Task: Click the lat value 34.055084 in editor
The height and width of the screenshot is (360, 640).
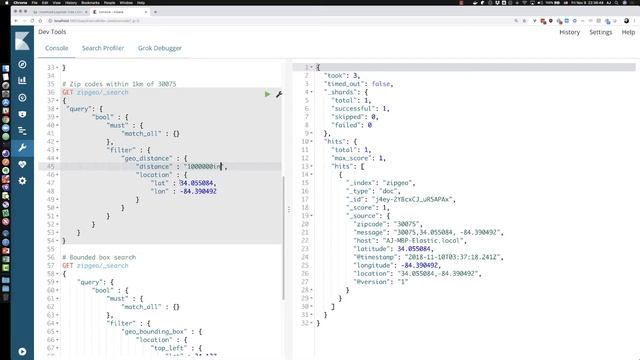Action: tap(198, 183)
